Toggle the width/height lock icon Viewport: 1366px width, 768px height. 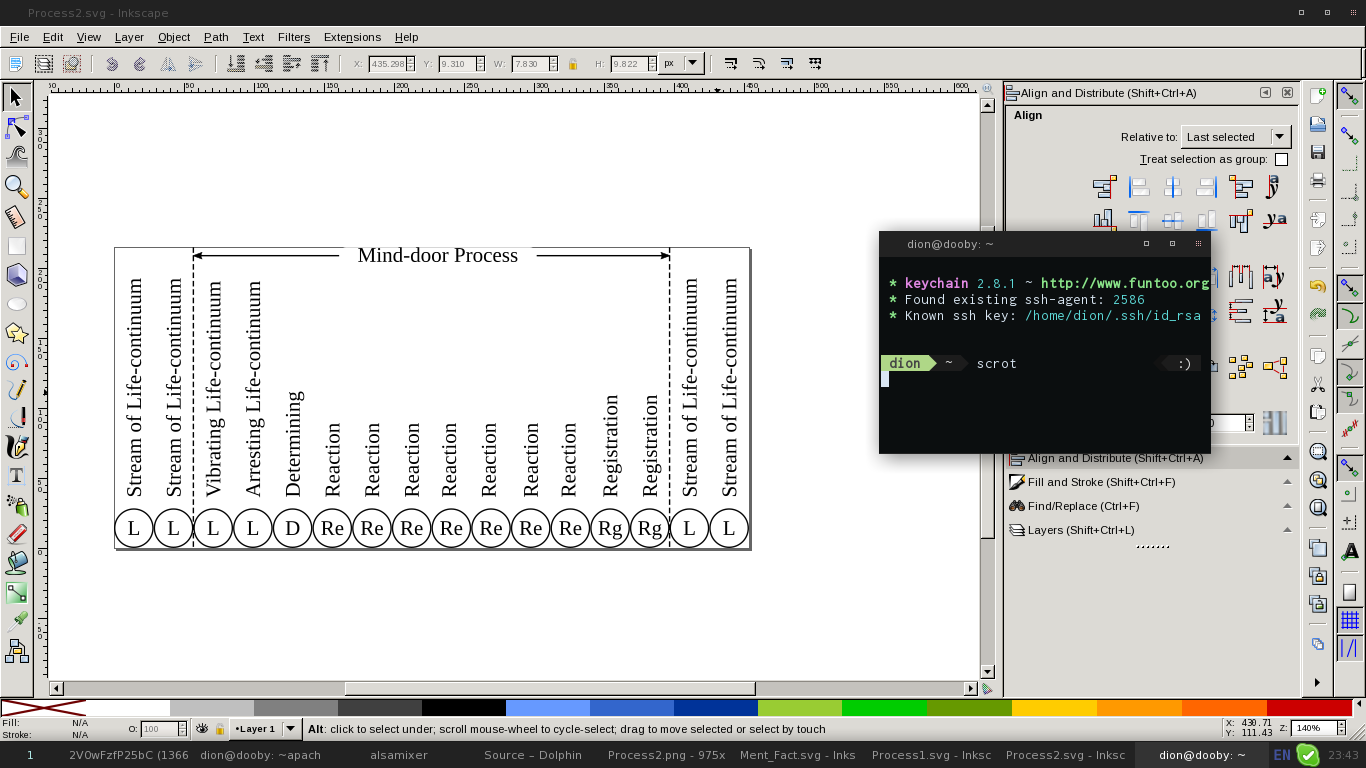click(572, 63)
